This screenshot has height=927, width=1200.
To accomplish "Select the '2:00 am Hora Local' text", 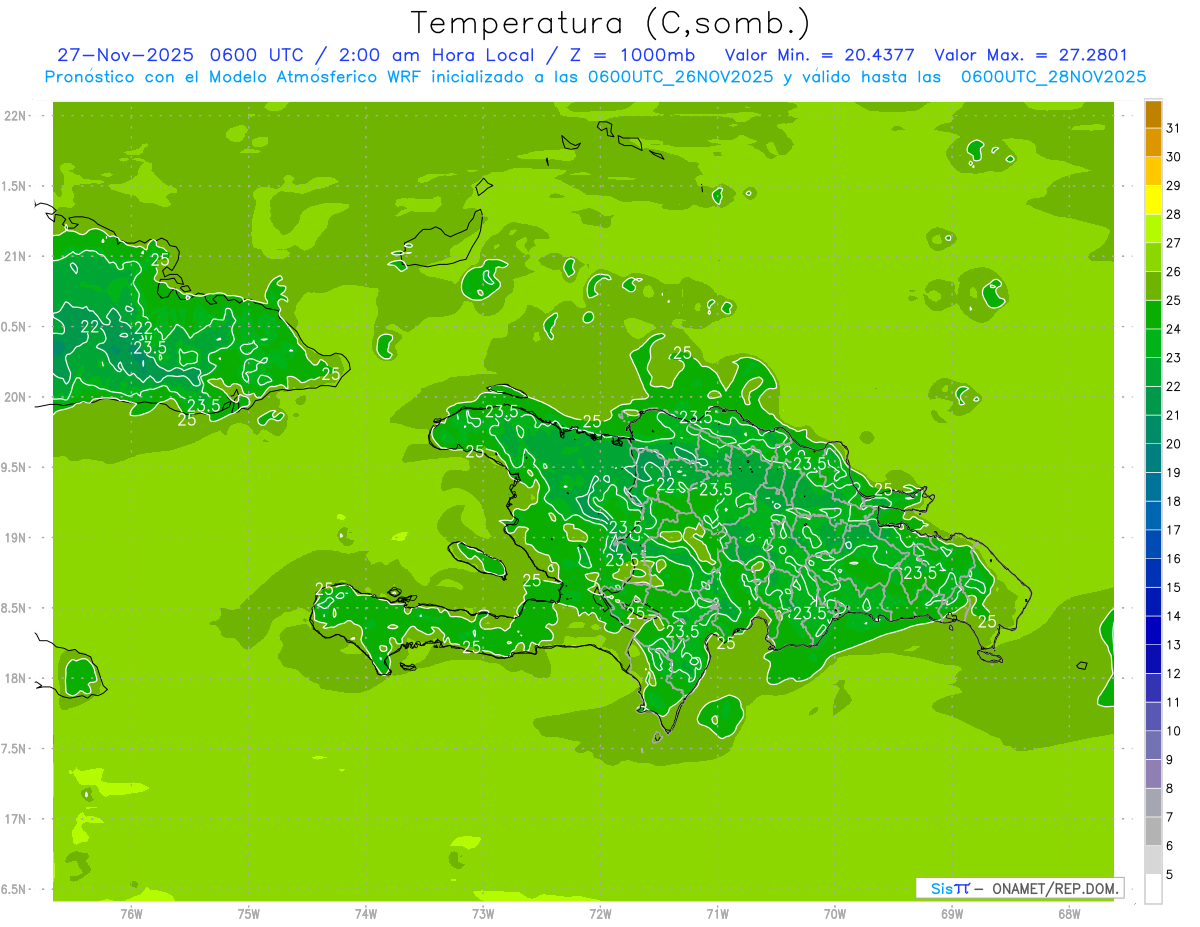I will point(438,55).
